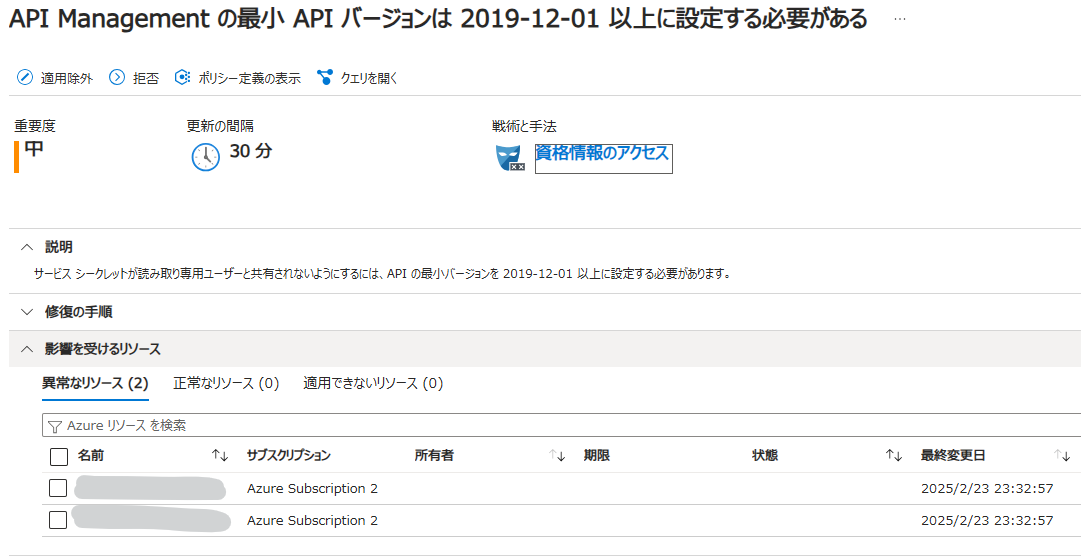Sort by 所有者 column arrows

pyautogui.click(x=557, y=455)
